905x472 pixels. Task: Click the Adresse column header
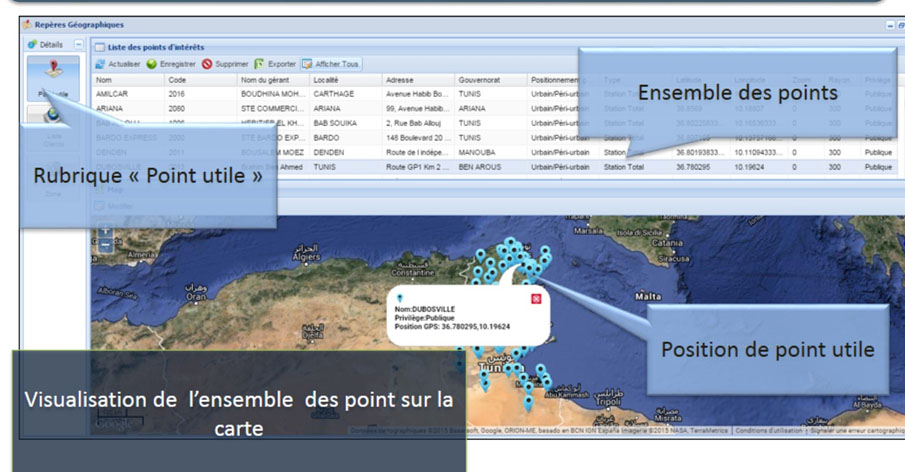pos(401,79)
